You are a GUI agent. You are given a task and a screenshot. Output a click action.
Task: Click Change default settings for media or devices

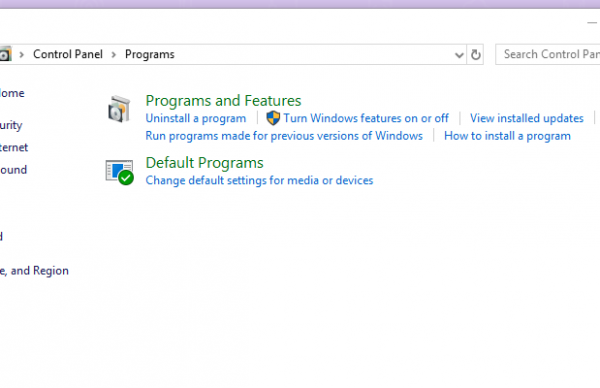click(x=259, y=180)
